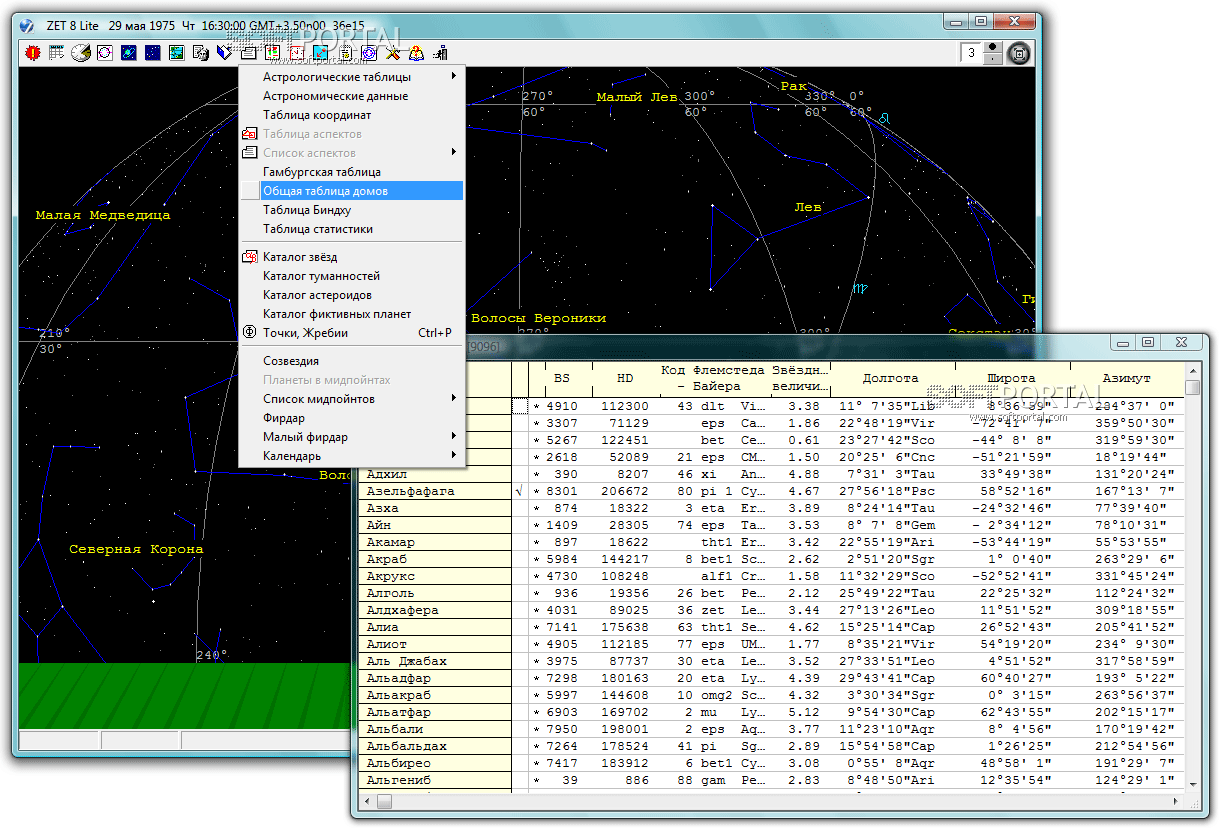The height and width of the screenshot is (830, 1220).
Task: Click the exit door toolbar icon
Action: [x=440, y=53]
